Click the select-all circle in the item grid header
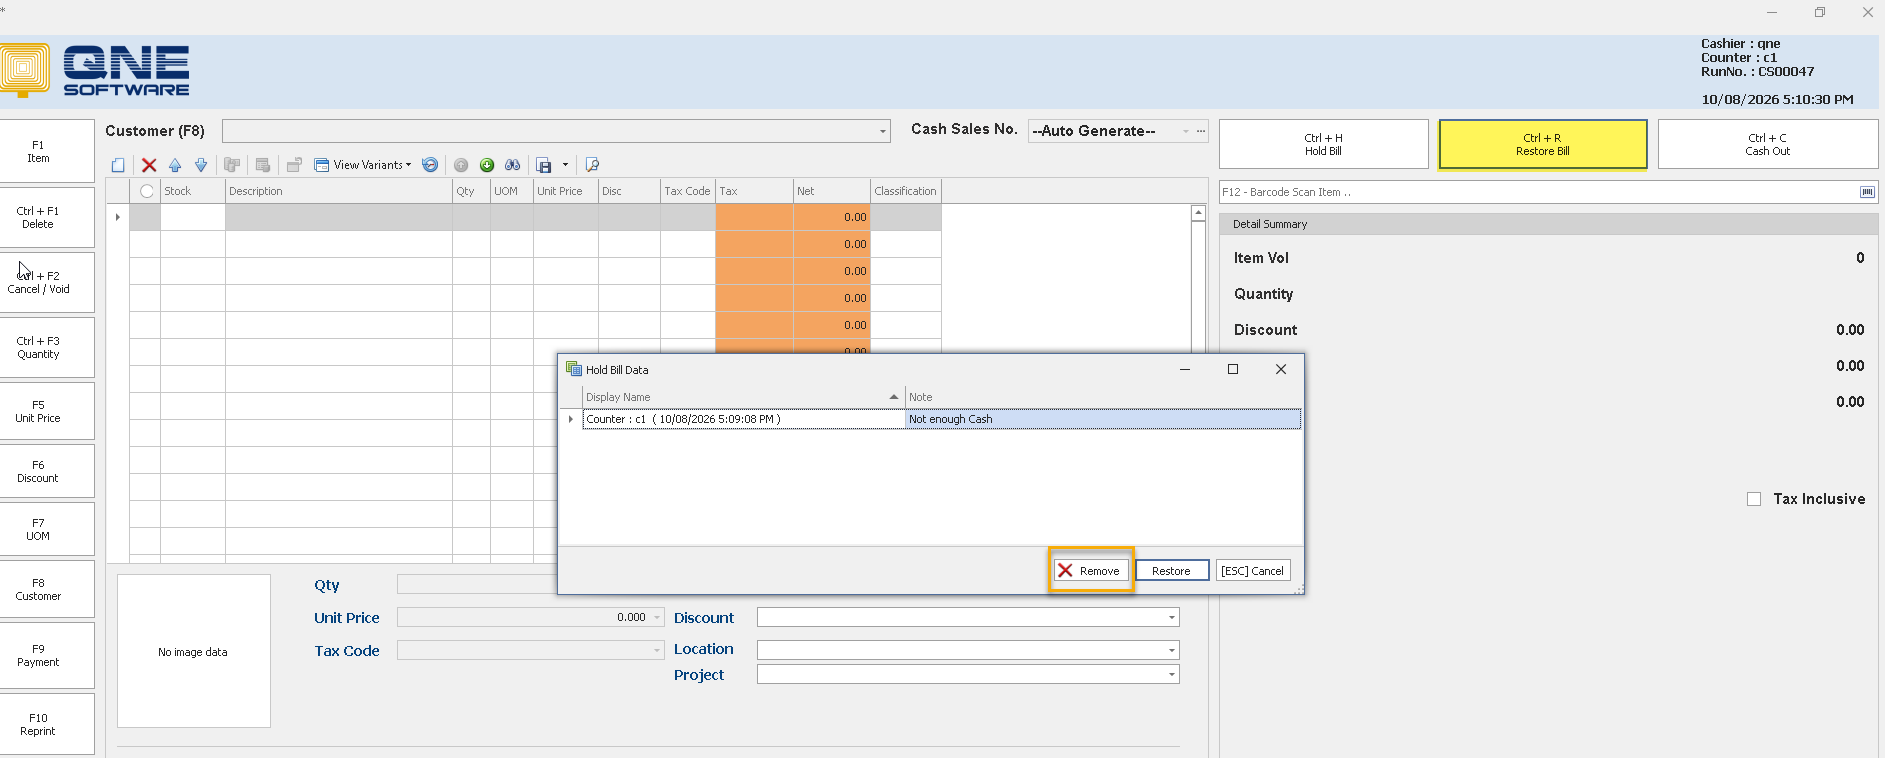Screen dimensions: 1885x758 pos(147,191)
